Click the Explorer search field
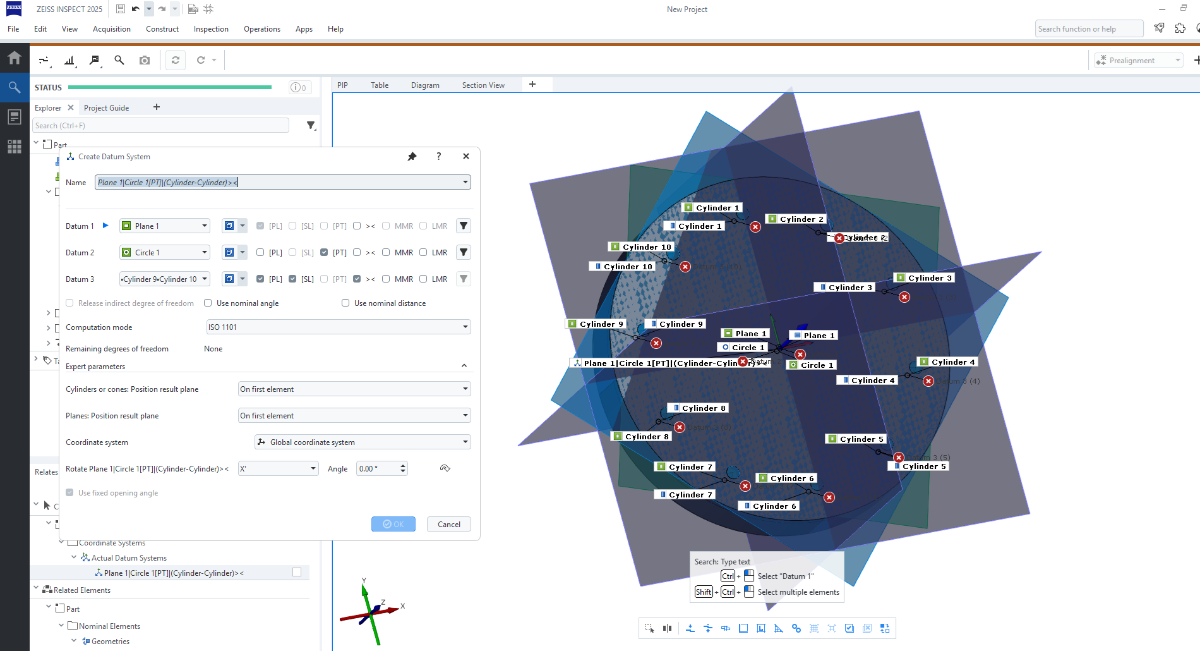Screen dimensions: 1200x651 click(160, 126)
